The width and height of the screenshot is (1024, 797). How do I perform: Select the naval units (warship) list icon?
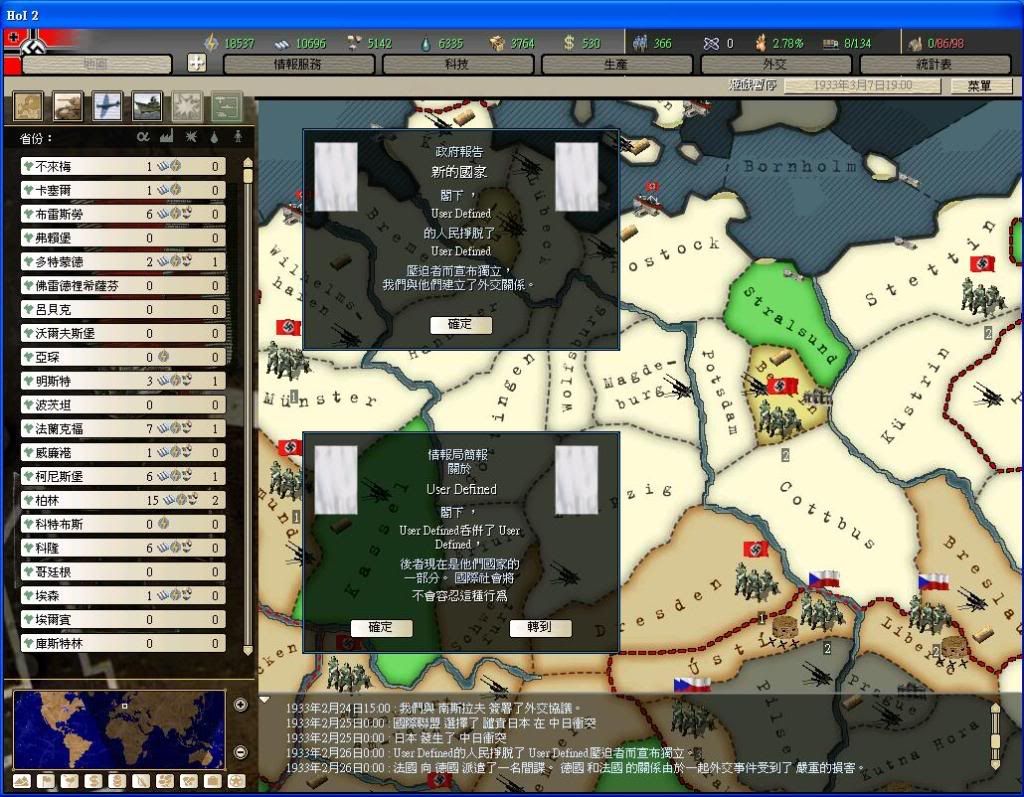click(147, 105)
